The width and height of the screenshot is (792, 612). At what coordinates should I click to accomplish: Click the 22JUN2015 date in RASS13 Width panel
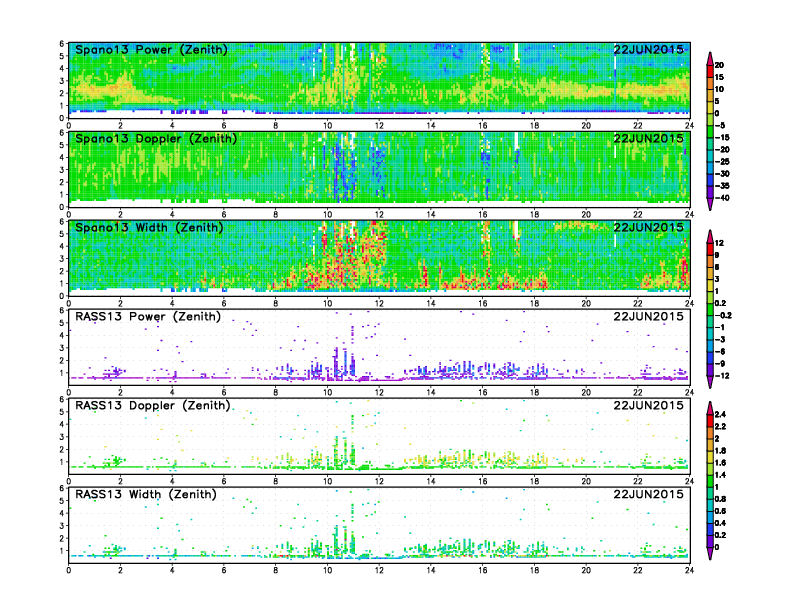point(649,494)
